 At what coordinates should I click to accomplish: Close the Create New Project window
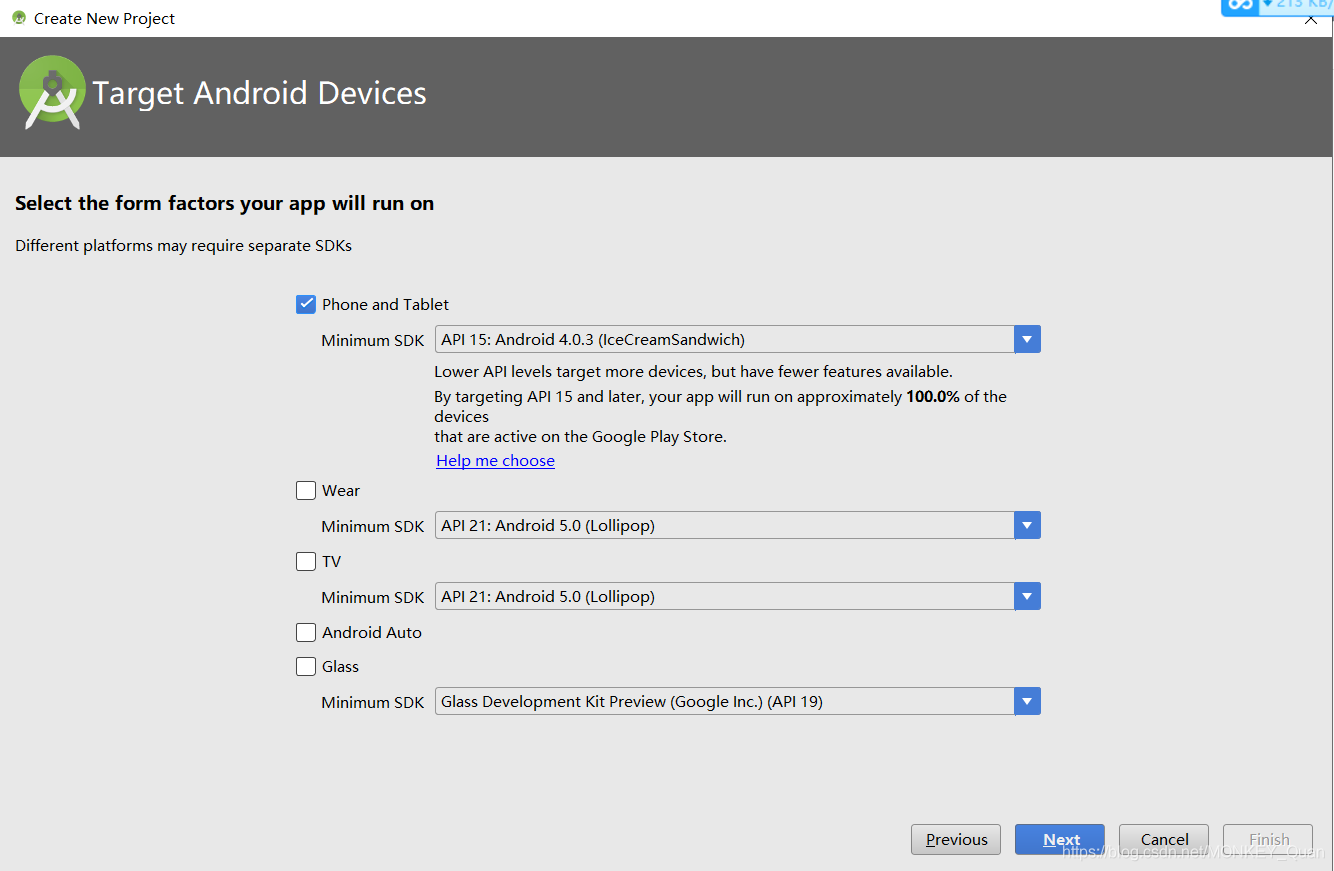(1311, 20)
